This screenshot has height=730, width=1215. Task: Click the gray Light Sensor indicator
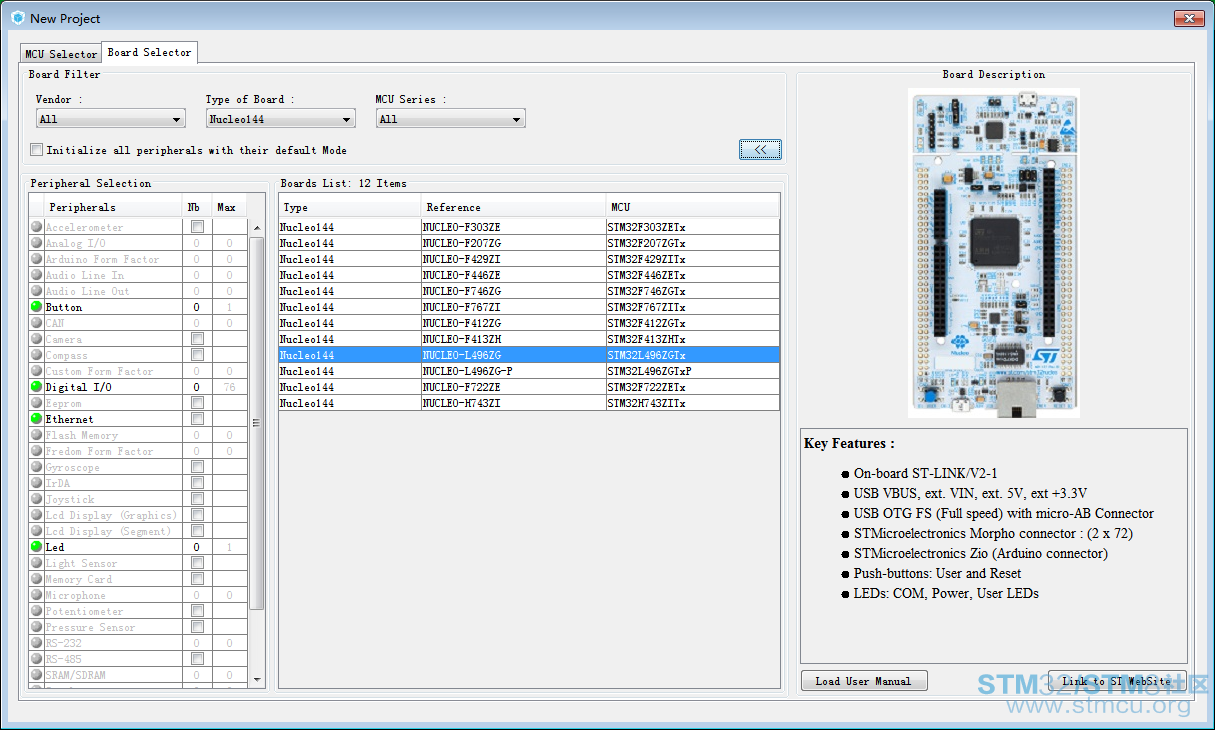pos(37,563)
